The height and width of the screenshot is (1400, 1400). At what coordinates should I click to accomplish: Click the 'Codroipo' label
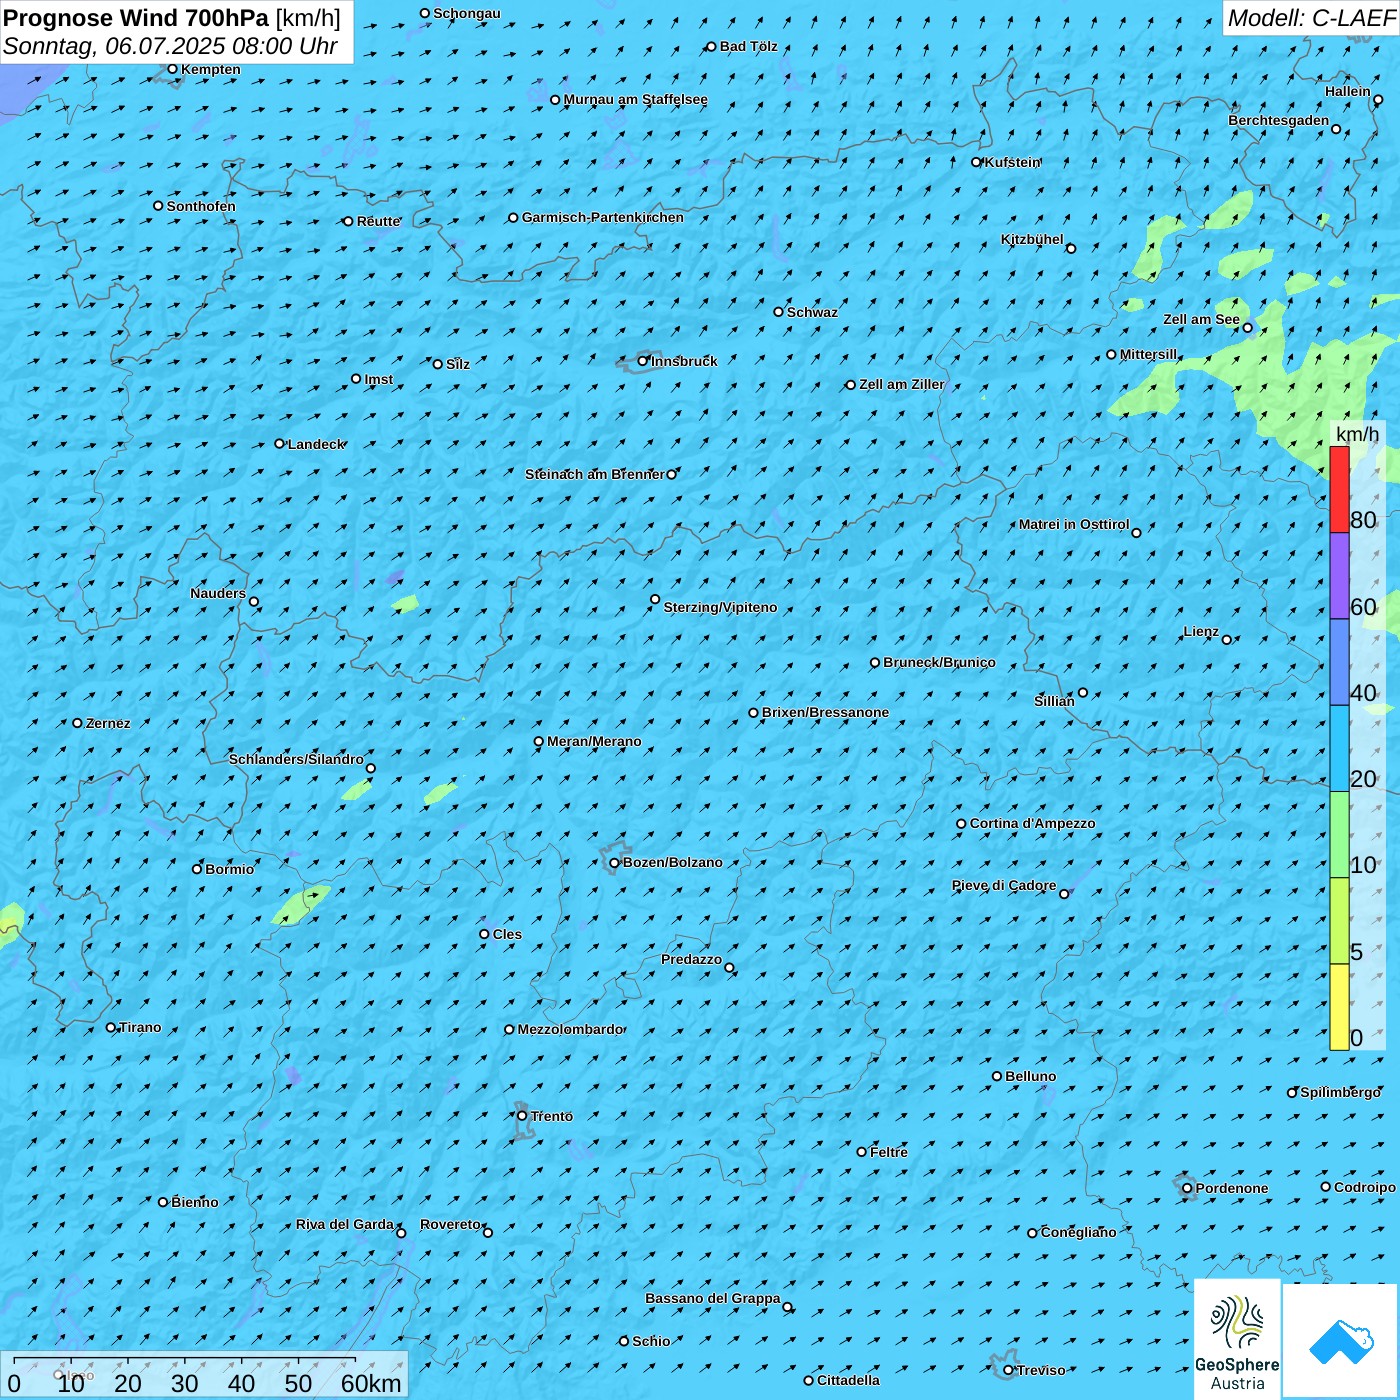(x=1365, y=1187)
